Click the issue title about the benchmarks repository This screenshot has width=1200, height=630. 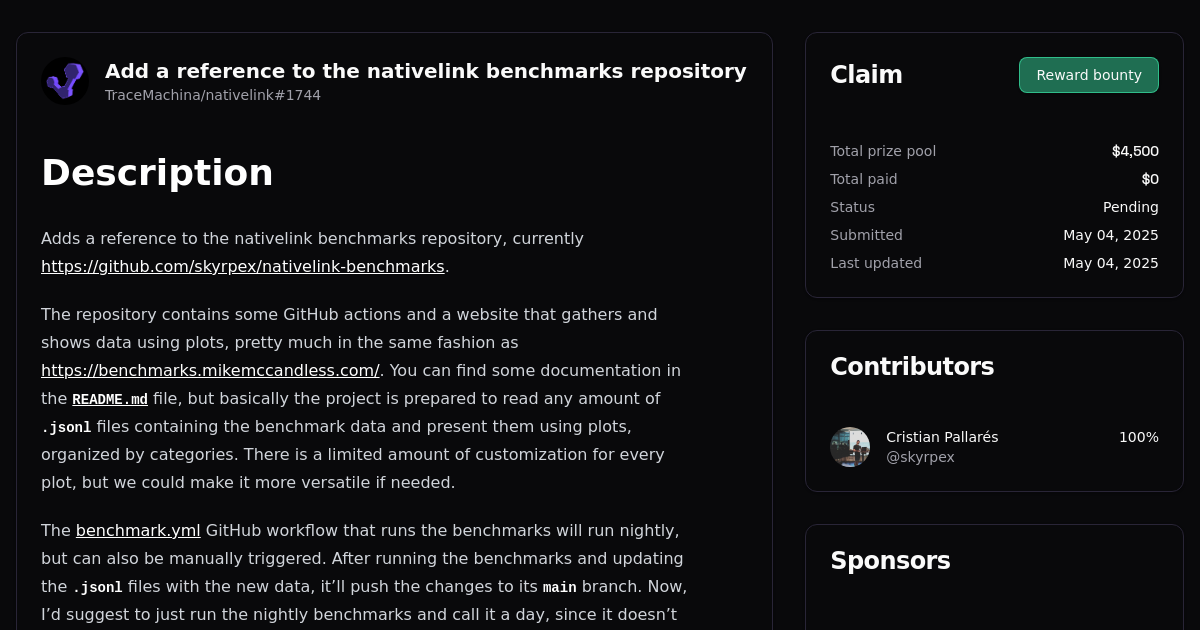click(x=425, y=71)
